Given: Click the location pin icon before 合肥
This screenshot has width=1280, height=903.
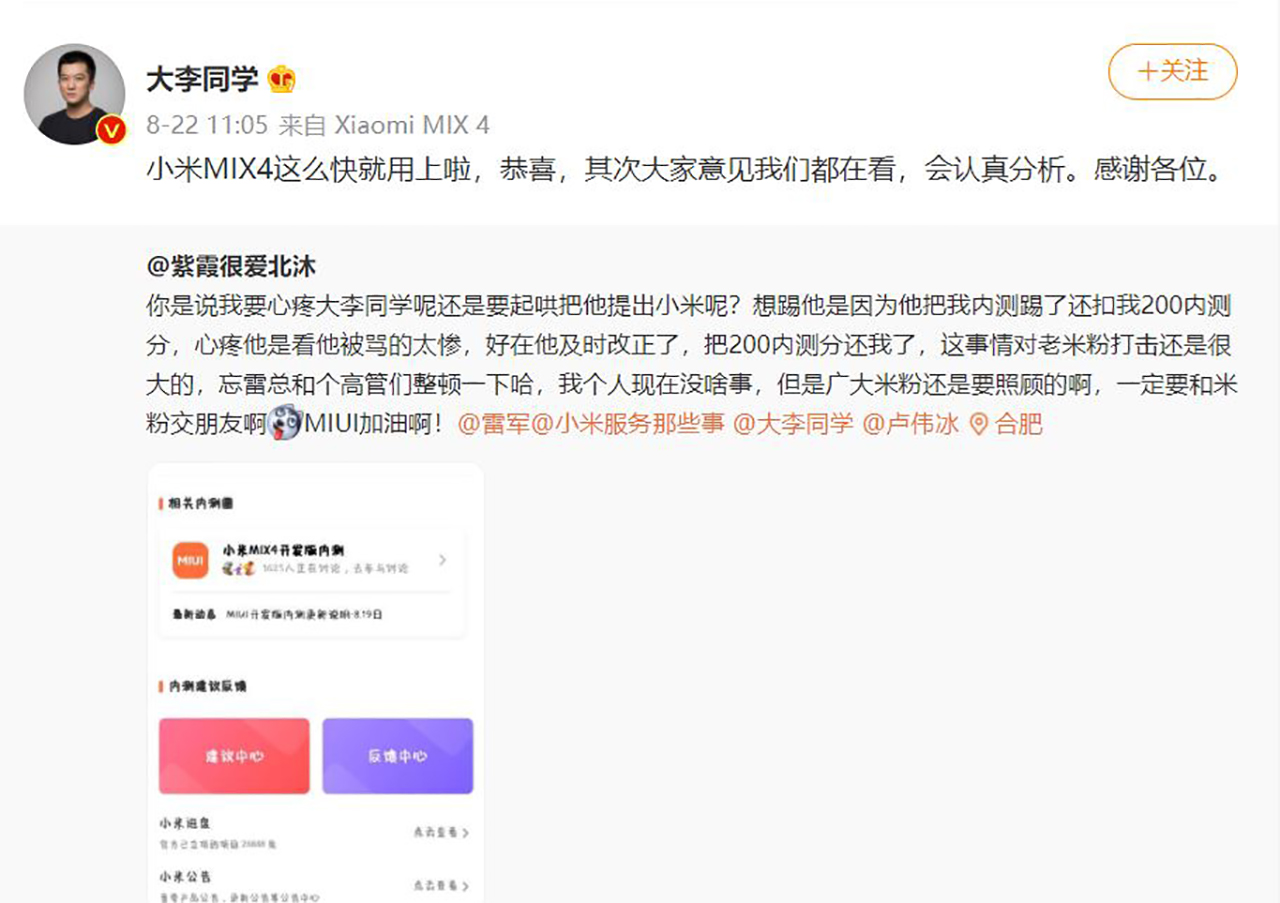Looking at the screenshot, I should click(979, 424).
